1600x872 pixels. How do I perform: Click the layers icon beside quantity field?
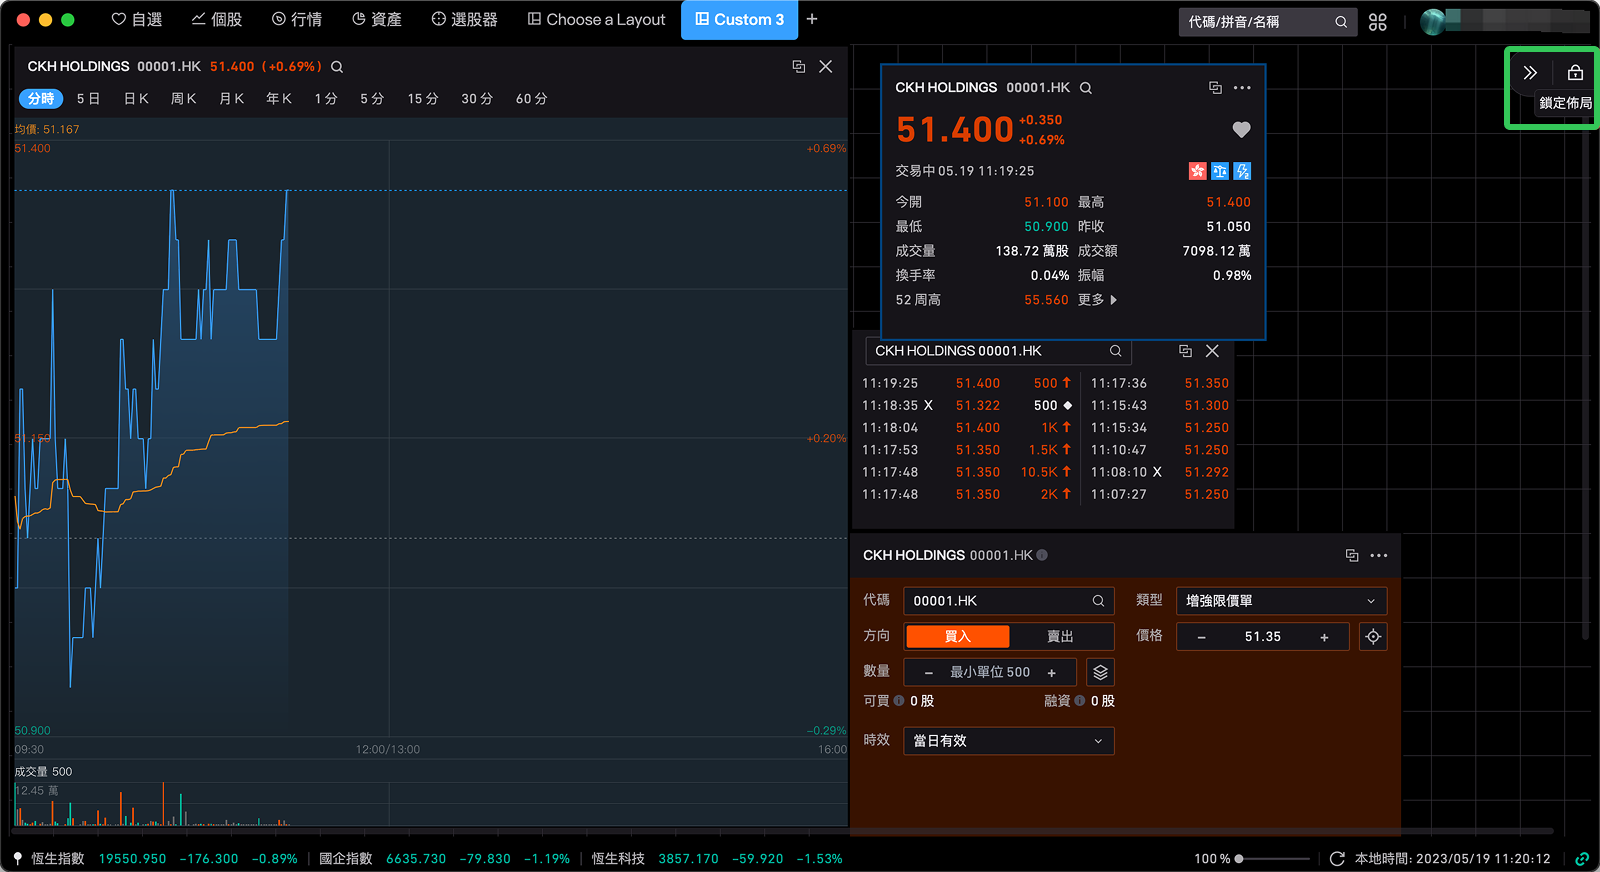1100,672
